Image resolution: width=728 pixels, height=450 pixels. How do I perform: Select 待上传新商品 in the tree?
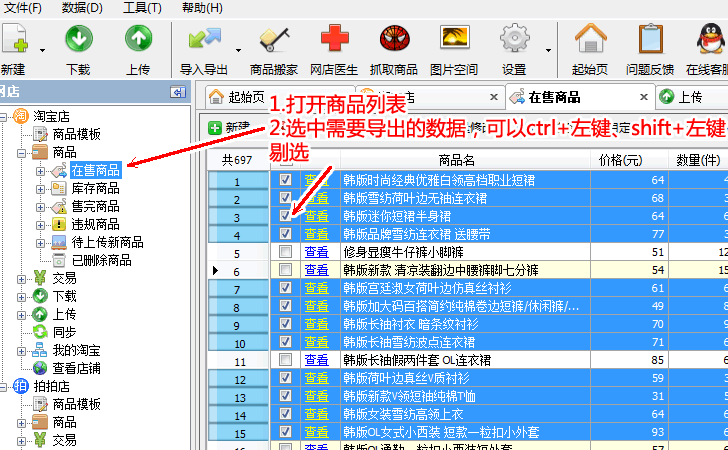tap(107, 242)
